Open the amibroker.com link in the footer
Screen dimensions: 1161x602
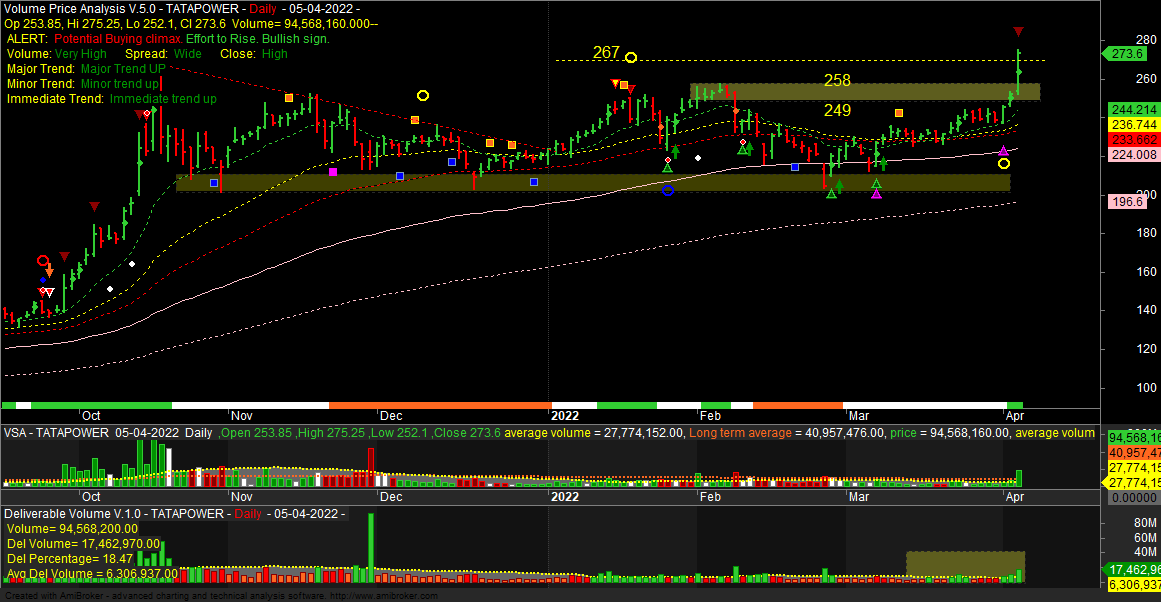click(384, 596)
